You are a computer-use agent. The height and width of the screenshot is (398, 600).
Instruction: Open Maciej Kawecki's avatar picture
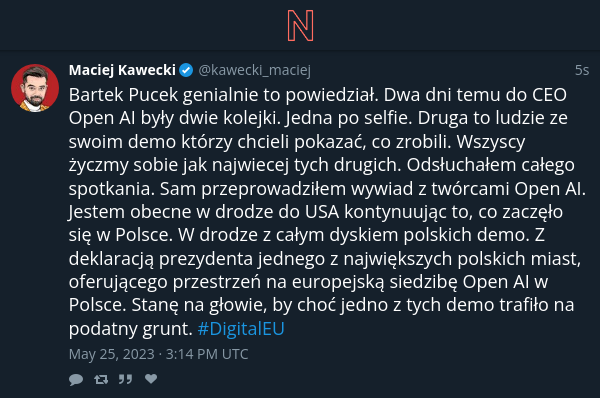[x=35, y=88]
